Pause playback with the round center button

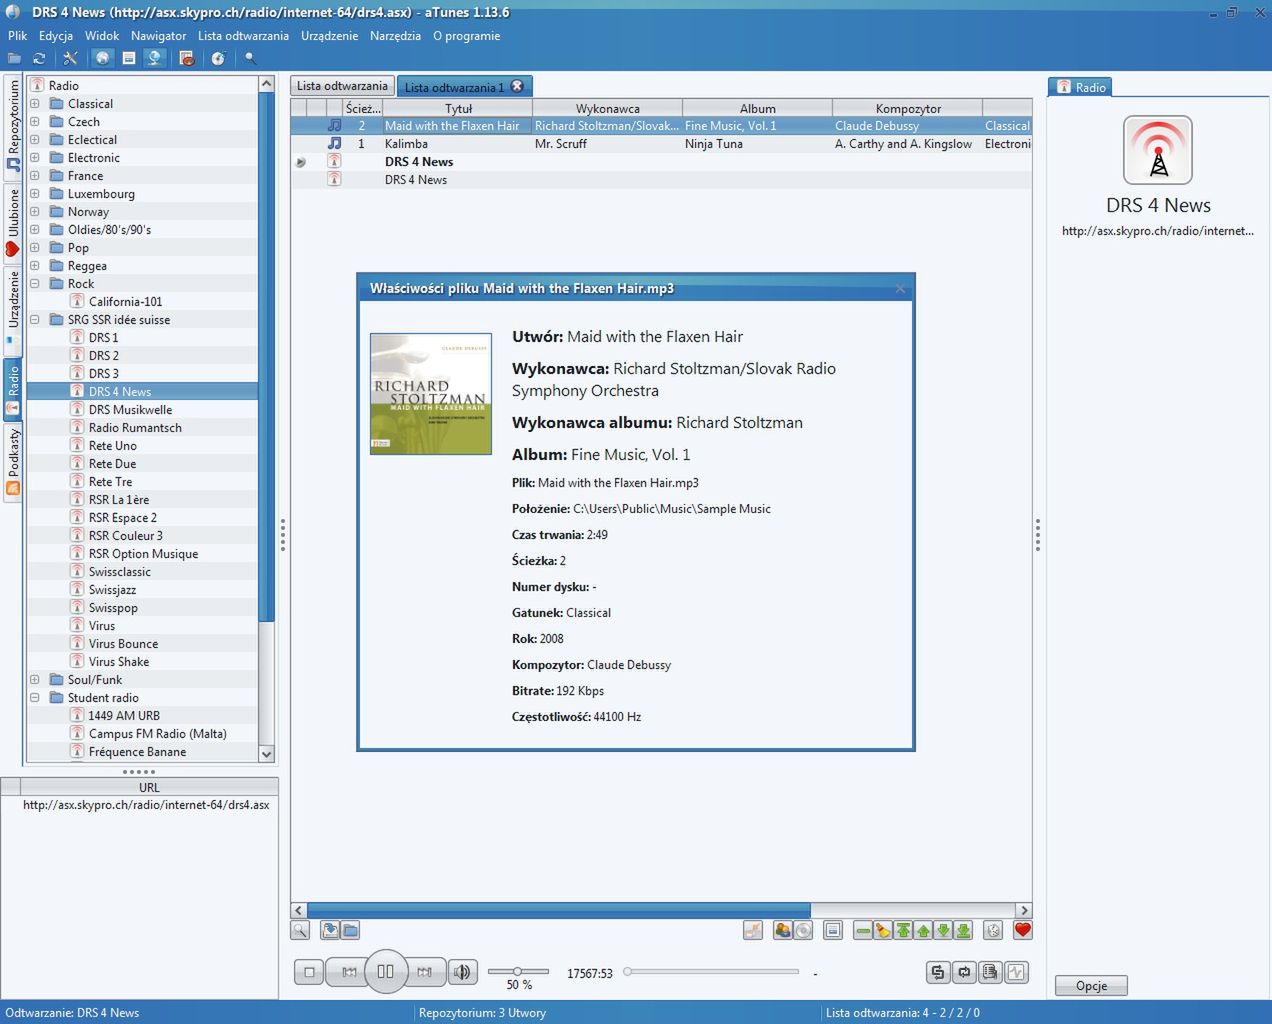point(386,971)
